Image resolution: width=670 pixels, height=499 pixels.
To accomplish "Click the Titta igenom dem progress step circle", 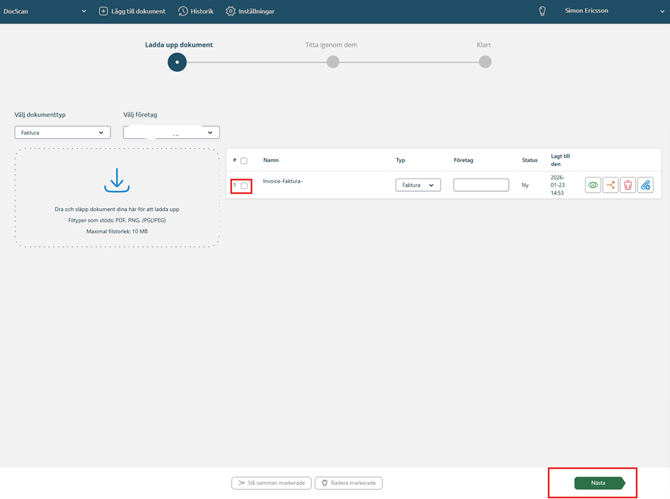I will pos(333,62).
